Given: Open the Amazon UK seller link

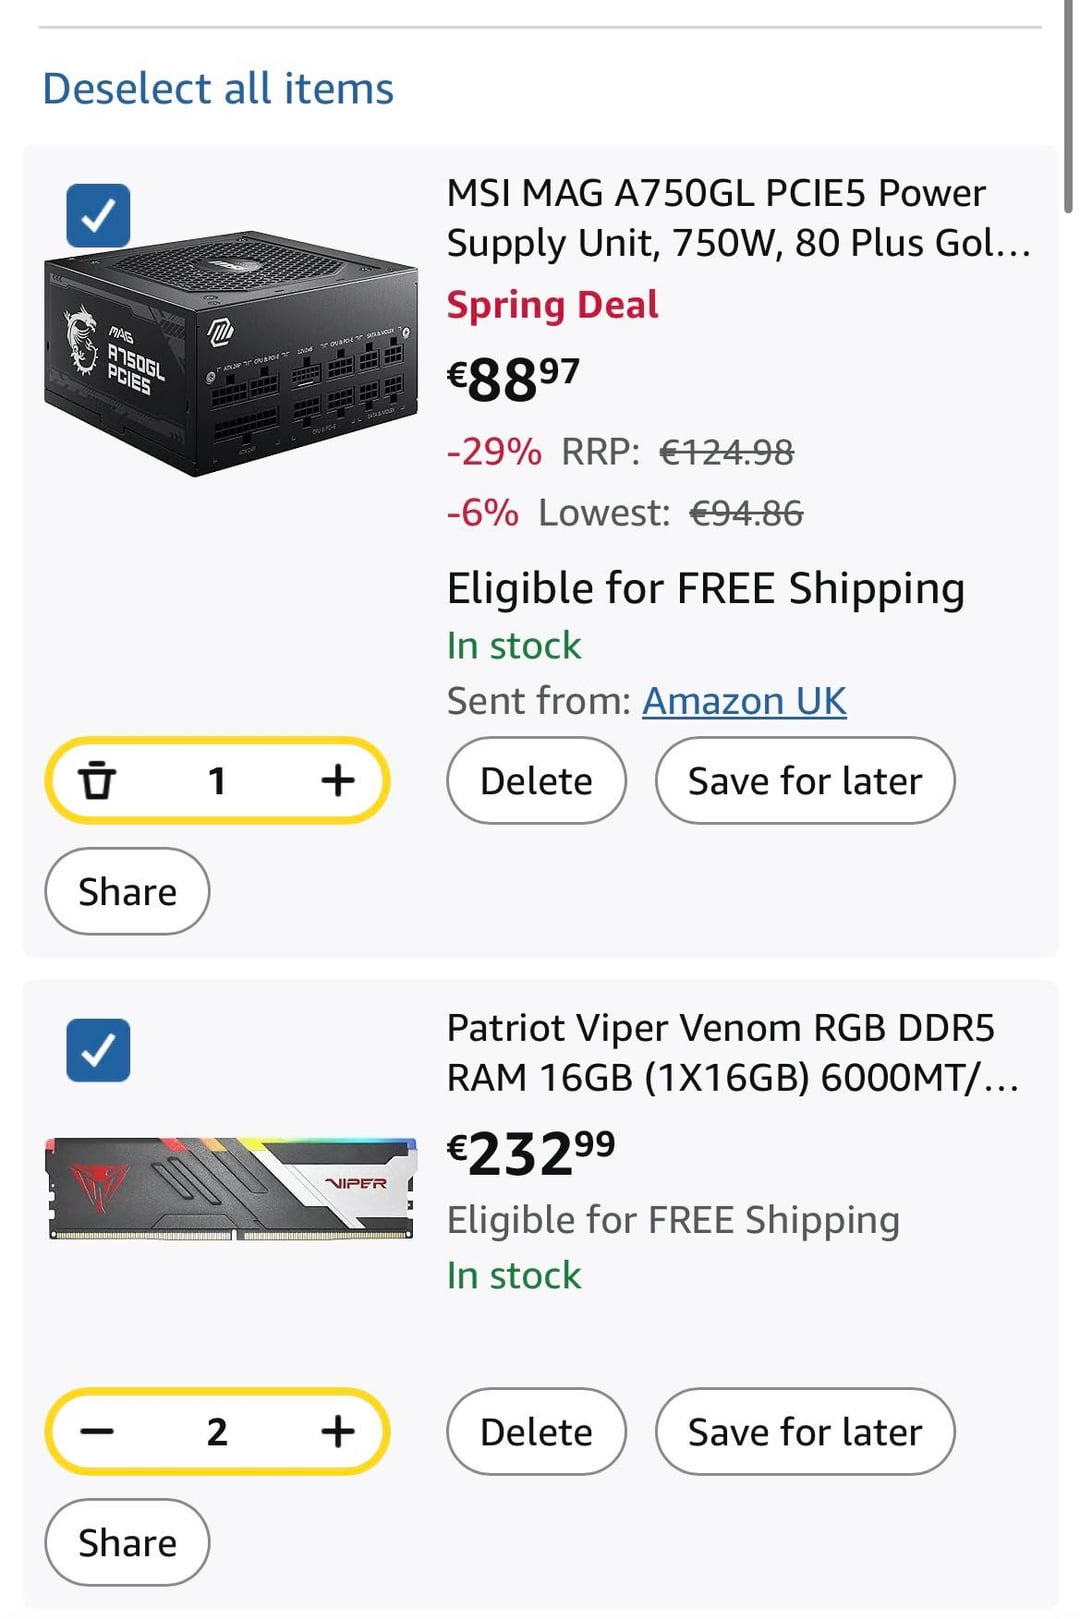Looking at the screenshot, I should point(744,701).
